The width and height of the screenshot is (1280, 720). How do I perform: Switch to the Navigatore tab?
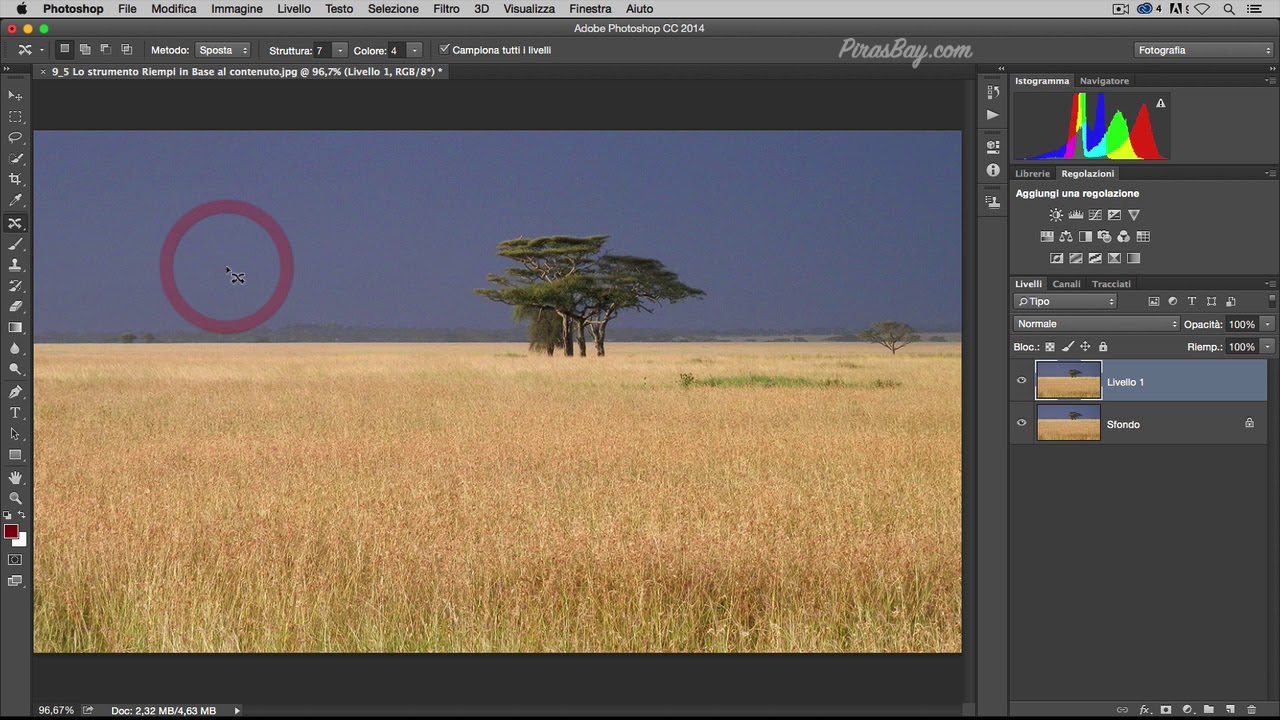click(1104, 81)
